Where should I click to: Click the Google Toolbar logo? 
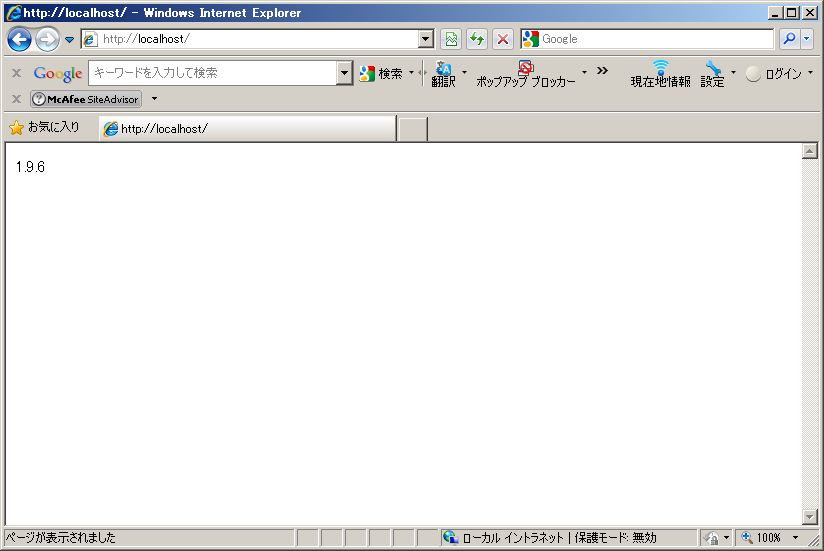pos(58,74)
